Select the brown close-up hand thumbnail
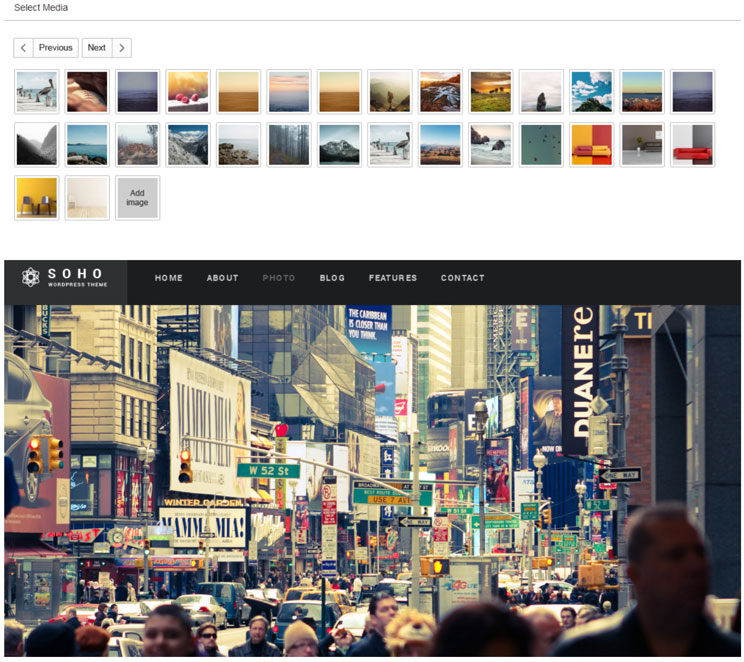Screen dimensions: 744x662 (x=87, y=92)
